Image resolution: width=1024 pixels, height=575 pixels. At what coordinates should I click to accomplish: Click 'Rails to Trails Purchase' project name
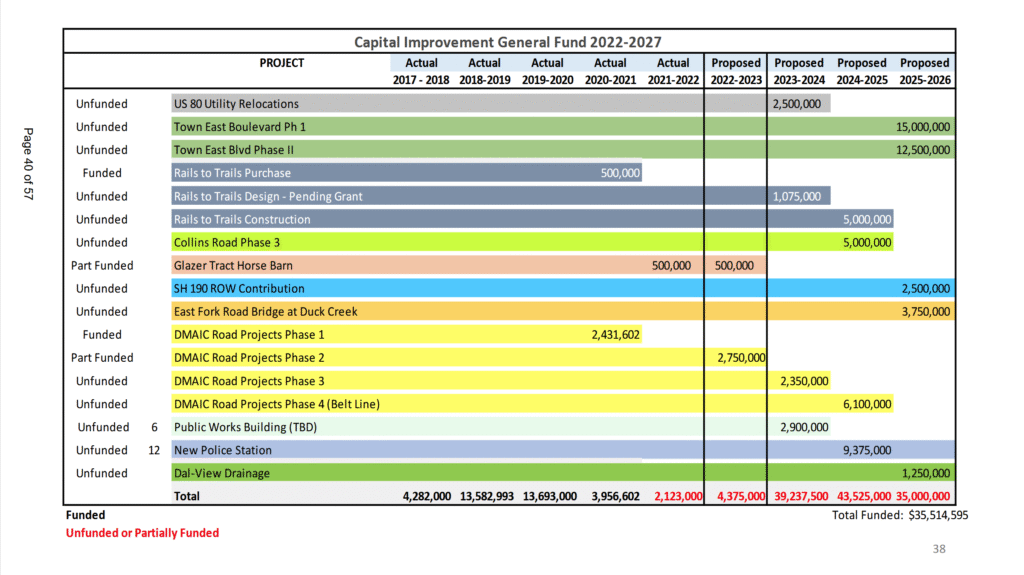[x=232, y=173]
